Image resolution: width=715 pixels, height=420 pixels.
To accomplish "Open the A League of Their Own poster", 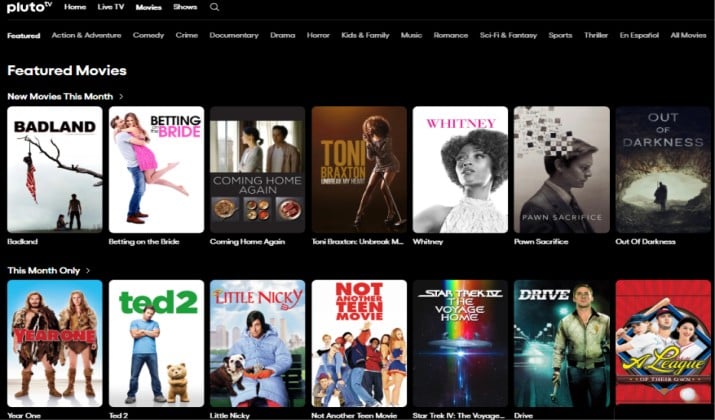I will pos(663,343).
